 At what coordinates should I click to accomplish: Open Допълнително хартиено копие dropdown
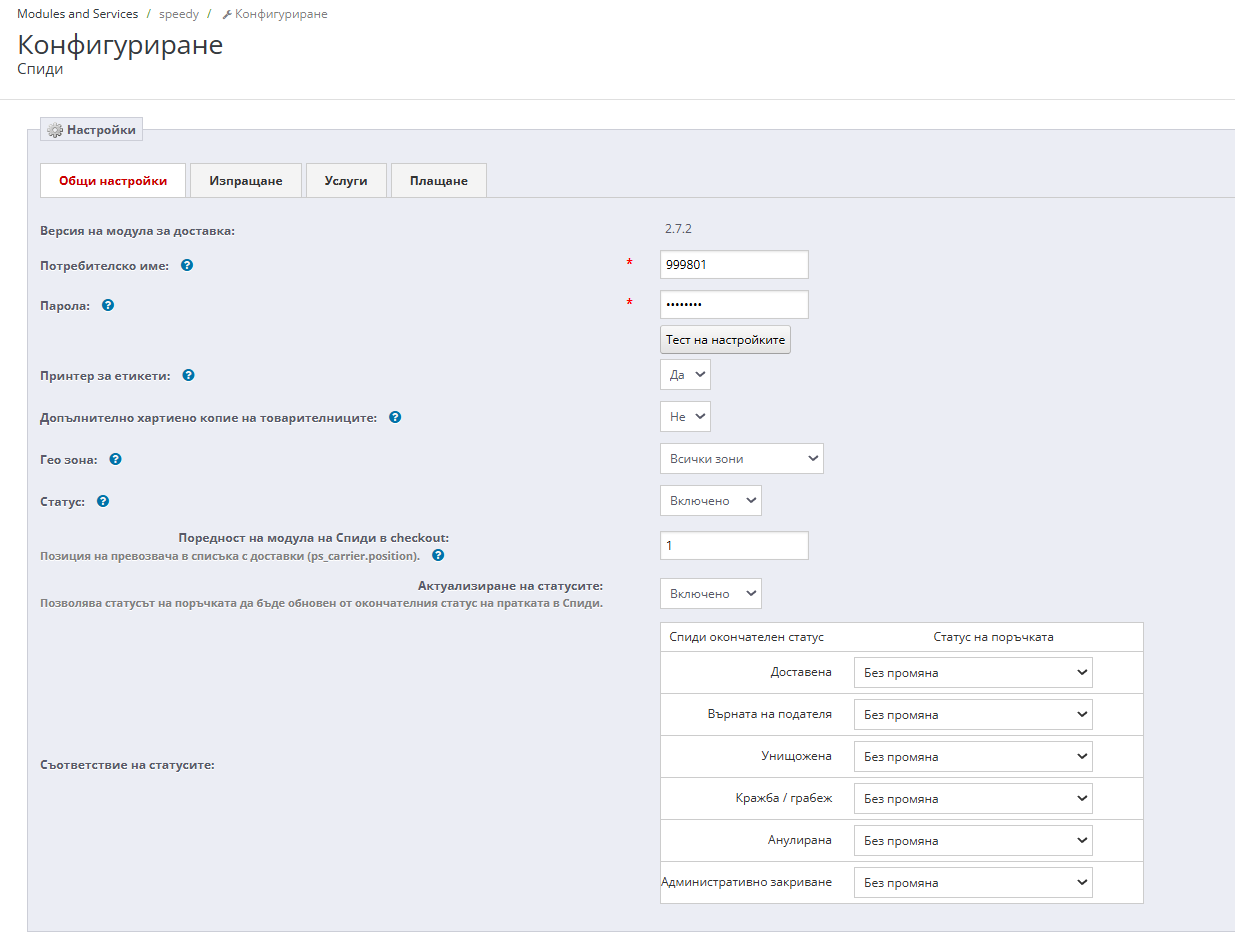pyautogui.click(x=685, y=417)
